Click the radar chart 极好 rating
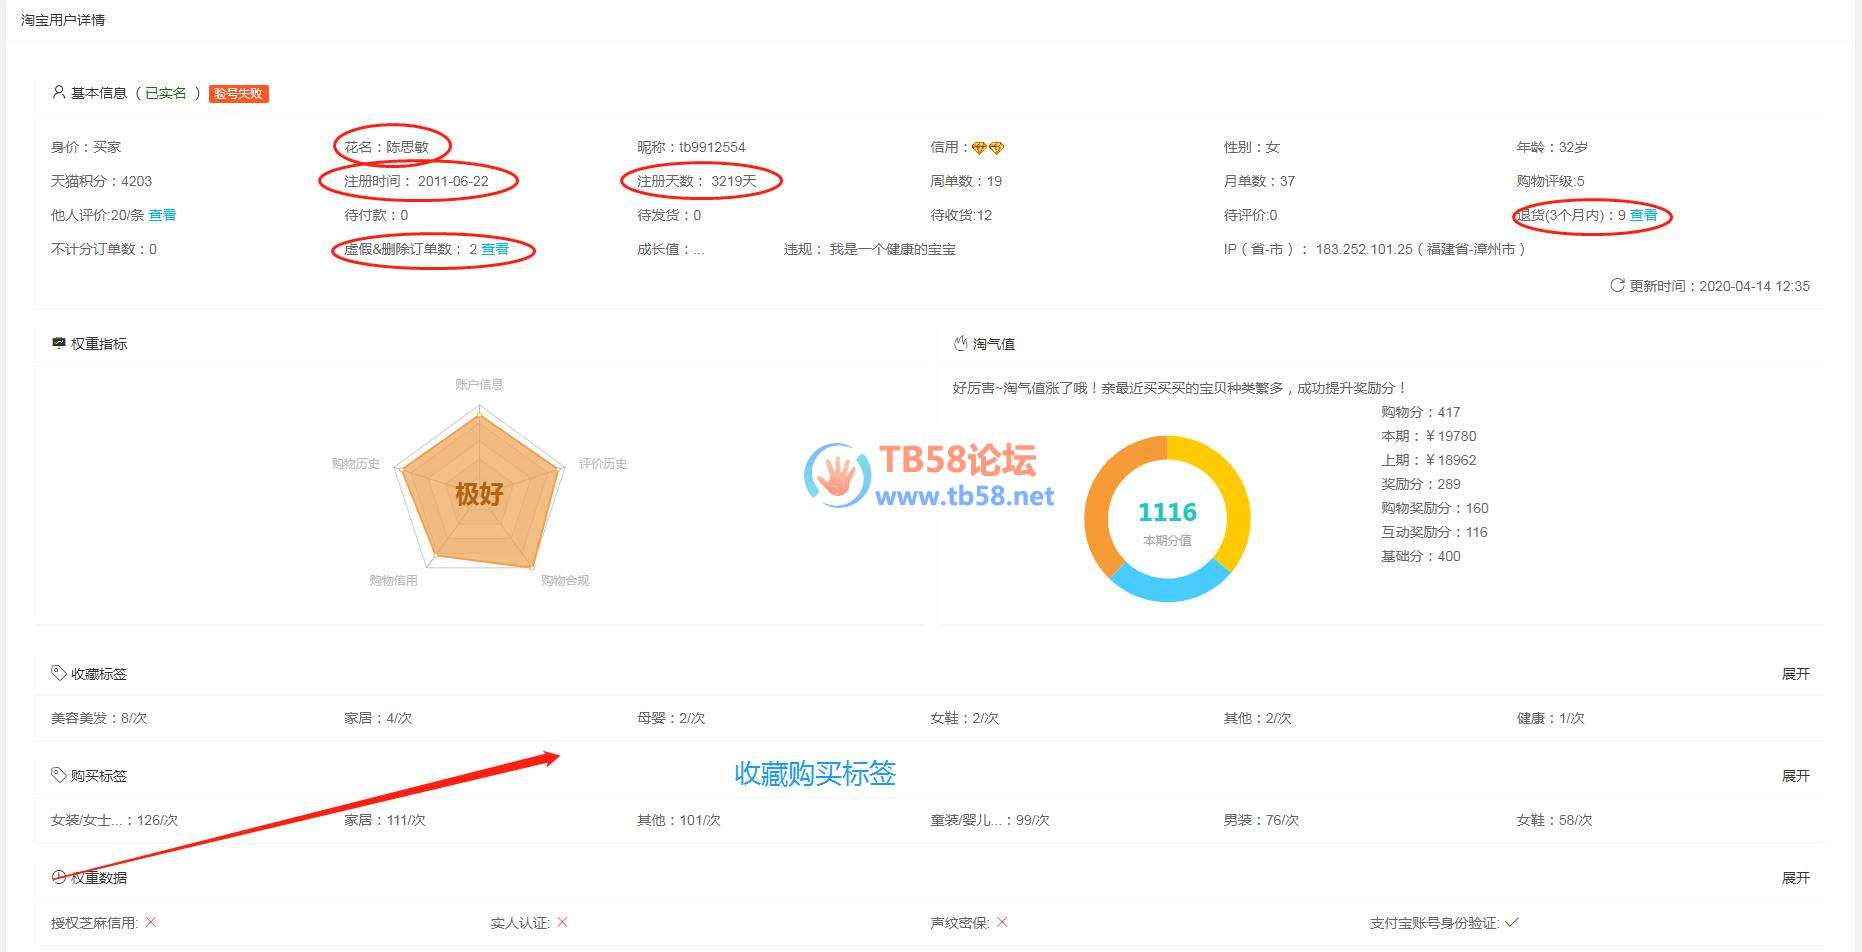 coord(479,494)
